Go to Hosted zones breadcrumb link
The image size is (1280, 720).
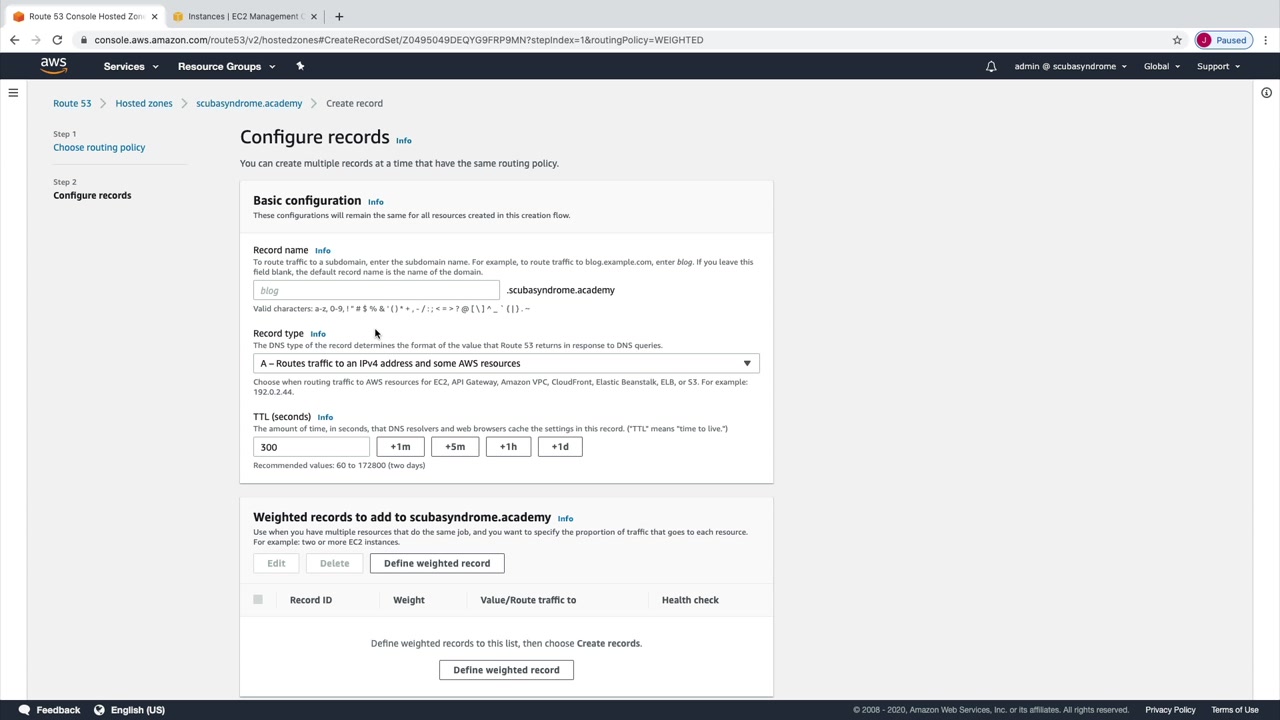[x=144, y=103]
